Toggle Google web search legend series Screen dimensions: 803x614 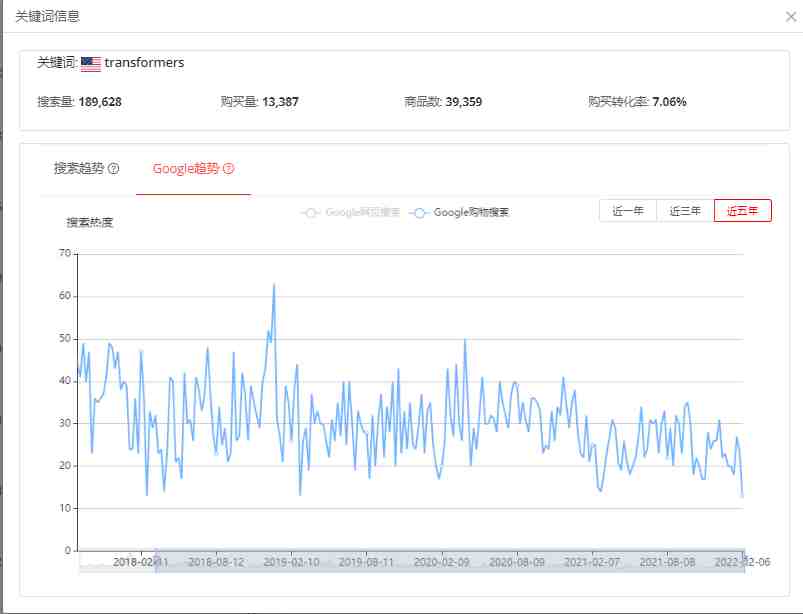tap(351, 212)
